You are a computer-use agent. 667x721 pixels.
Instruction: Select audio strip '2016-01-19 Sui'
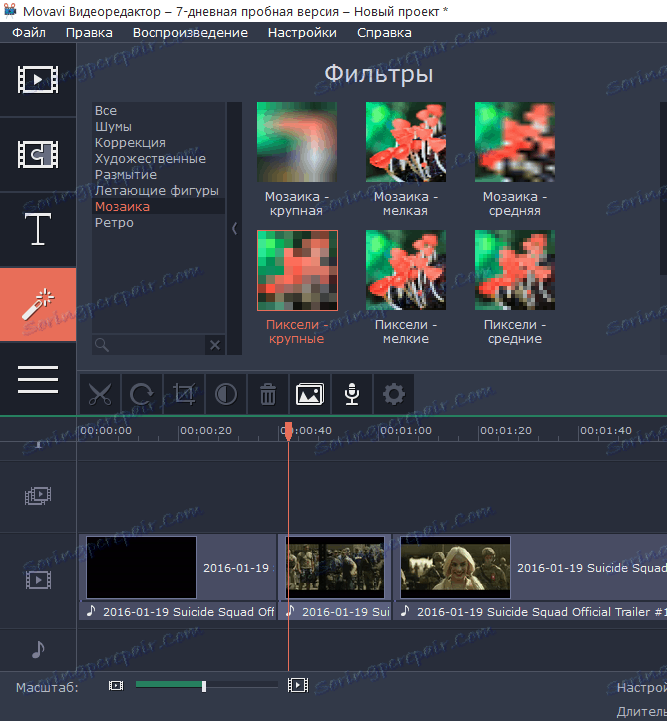click(335, 612)
